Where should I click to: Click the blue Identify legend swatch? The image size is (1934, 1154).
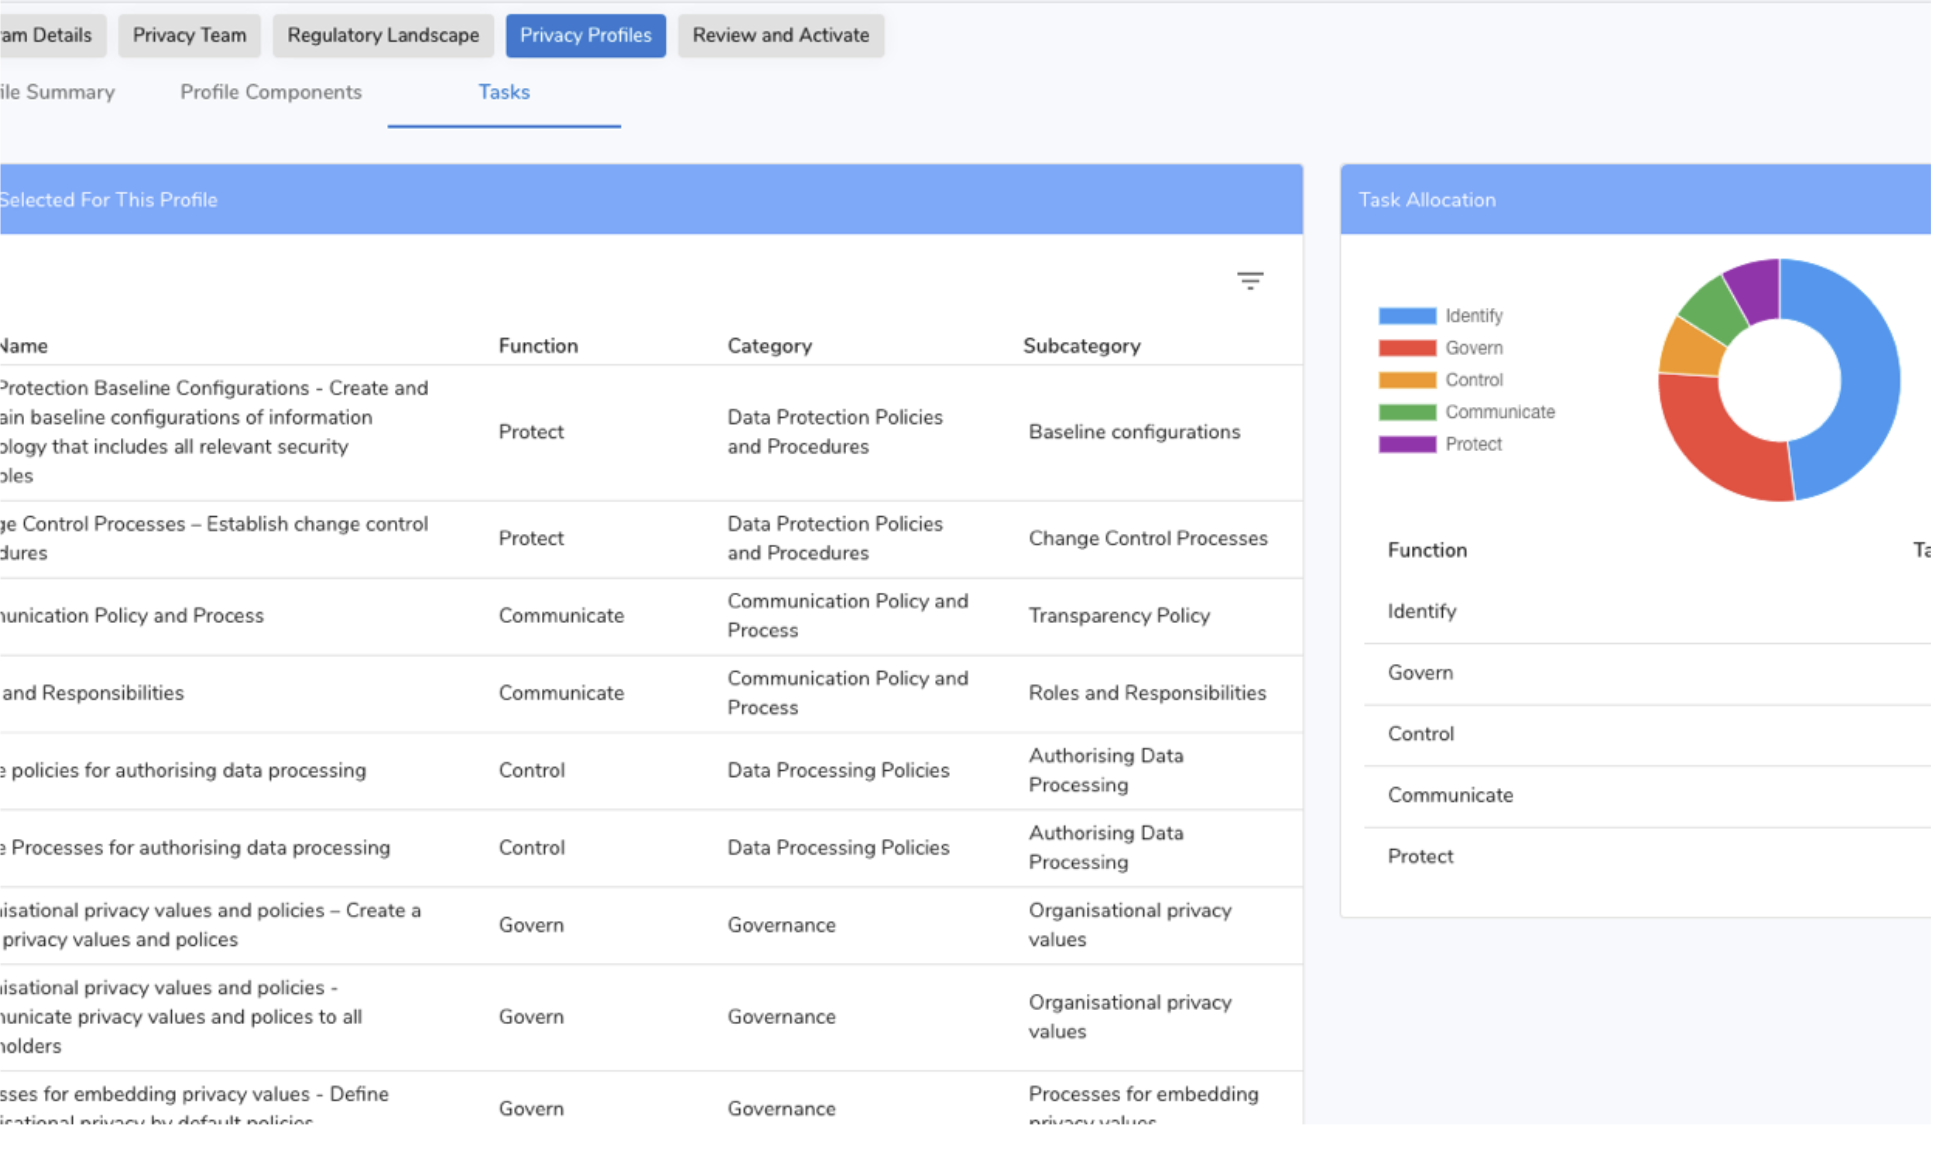(x=1406, y=316)
